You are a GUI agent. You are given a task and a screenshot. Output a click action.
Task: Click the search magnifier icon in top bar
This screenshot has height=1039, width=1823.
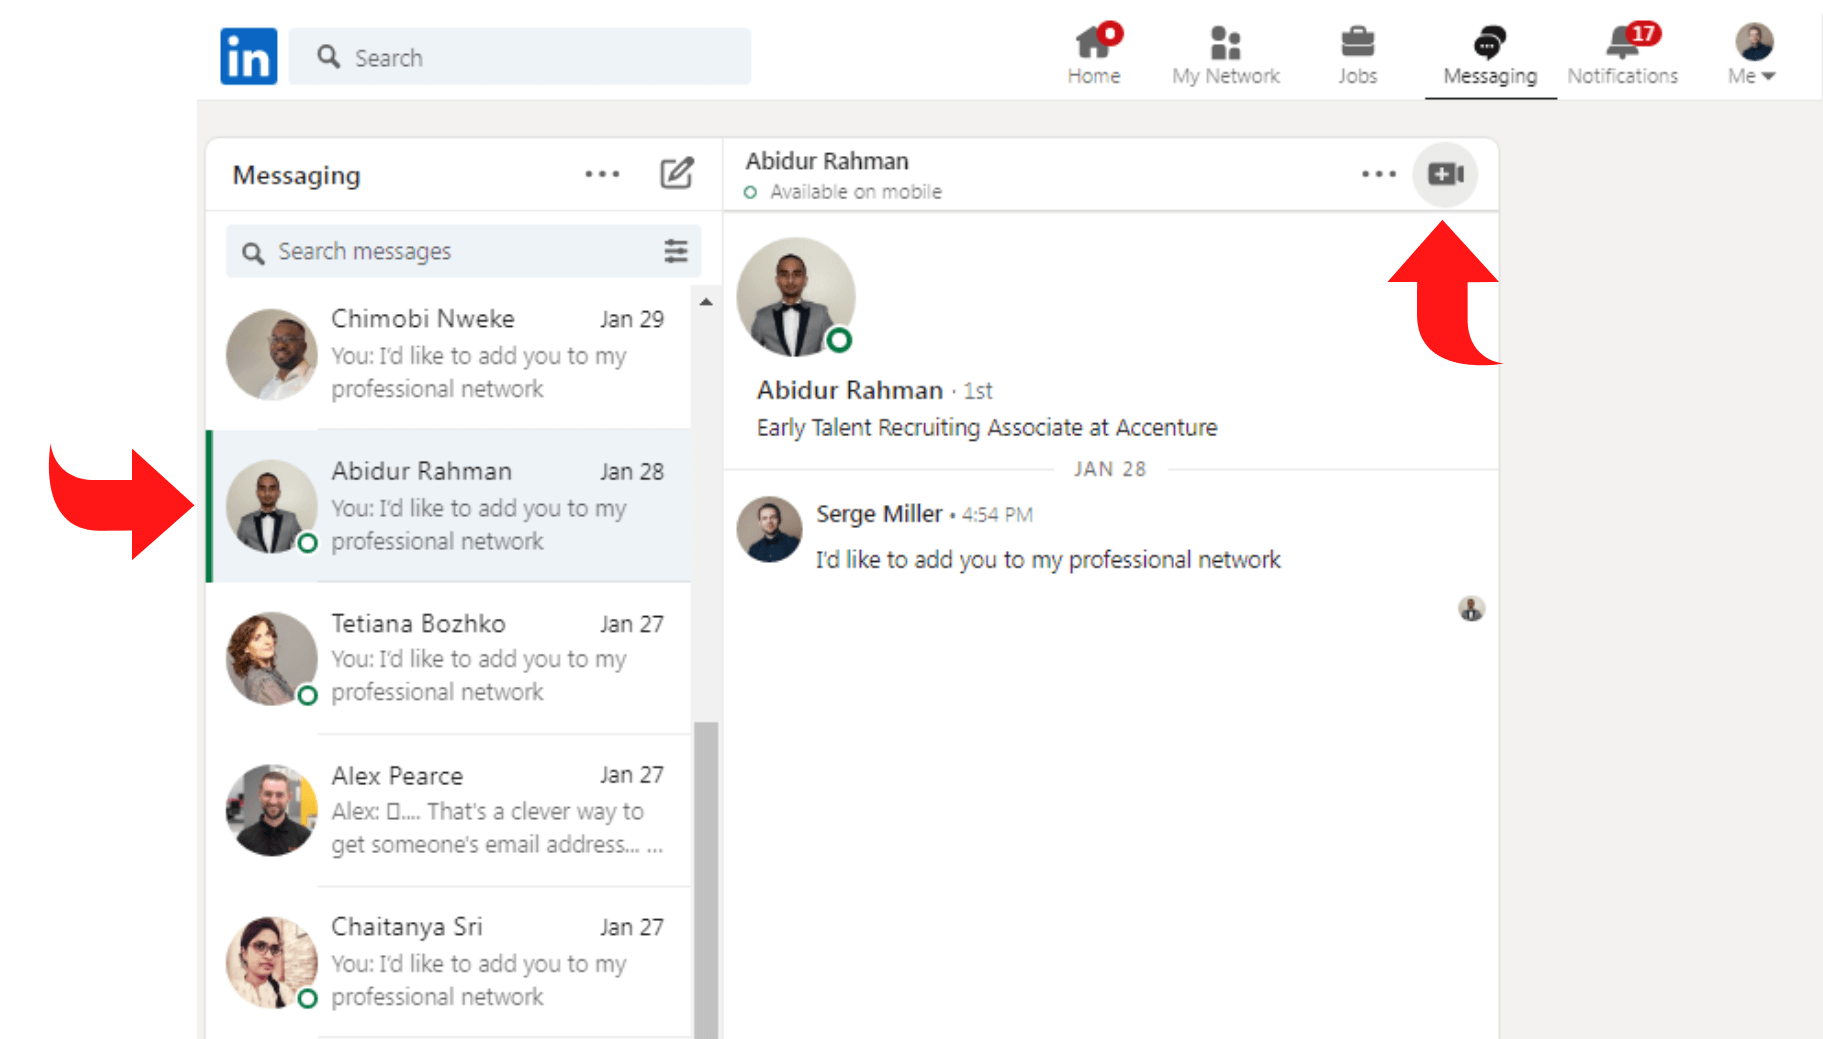[x=328, y=56]
